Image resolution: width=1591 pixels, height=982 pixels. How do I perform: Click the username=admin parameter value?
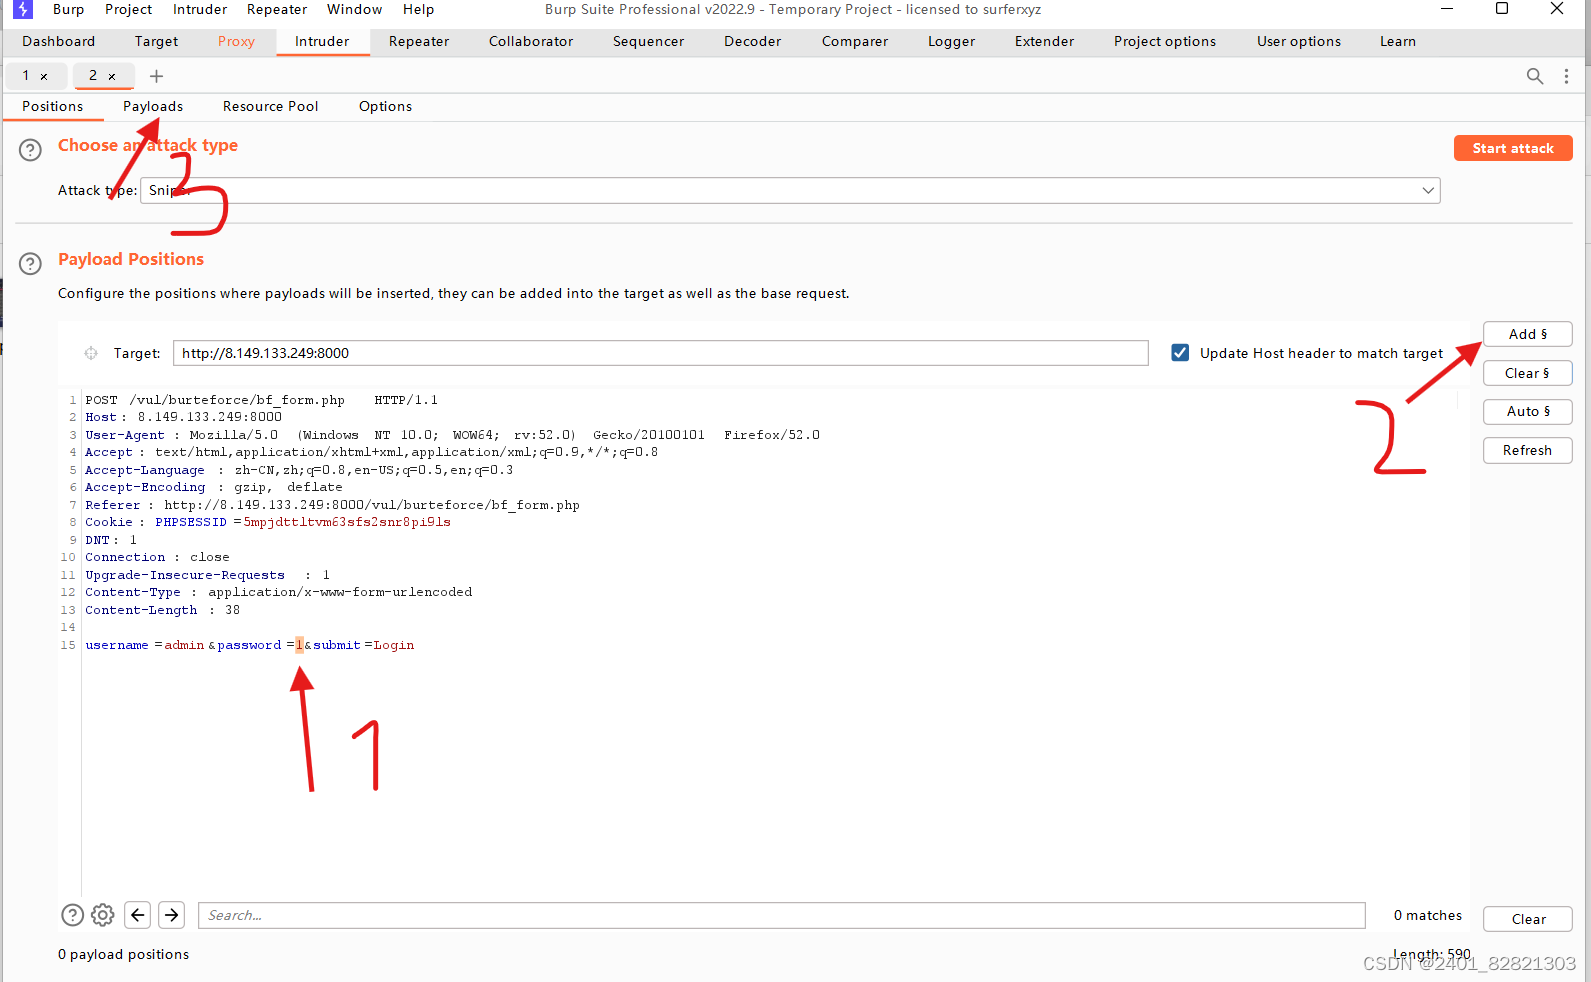tap(184, 645)
